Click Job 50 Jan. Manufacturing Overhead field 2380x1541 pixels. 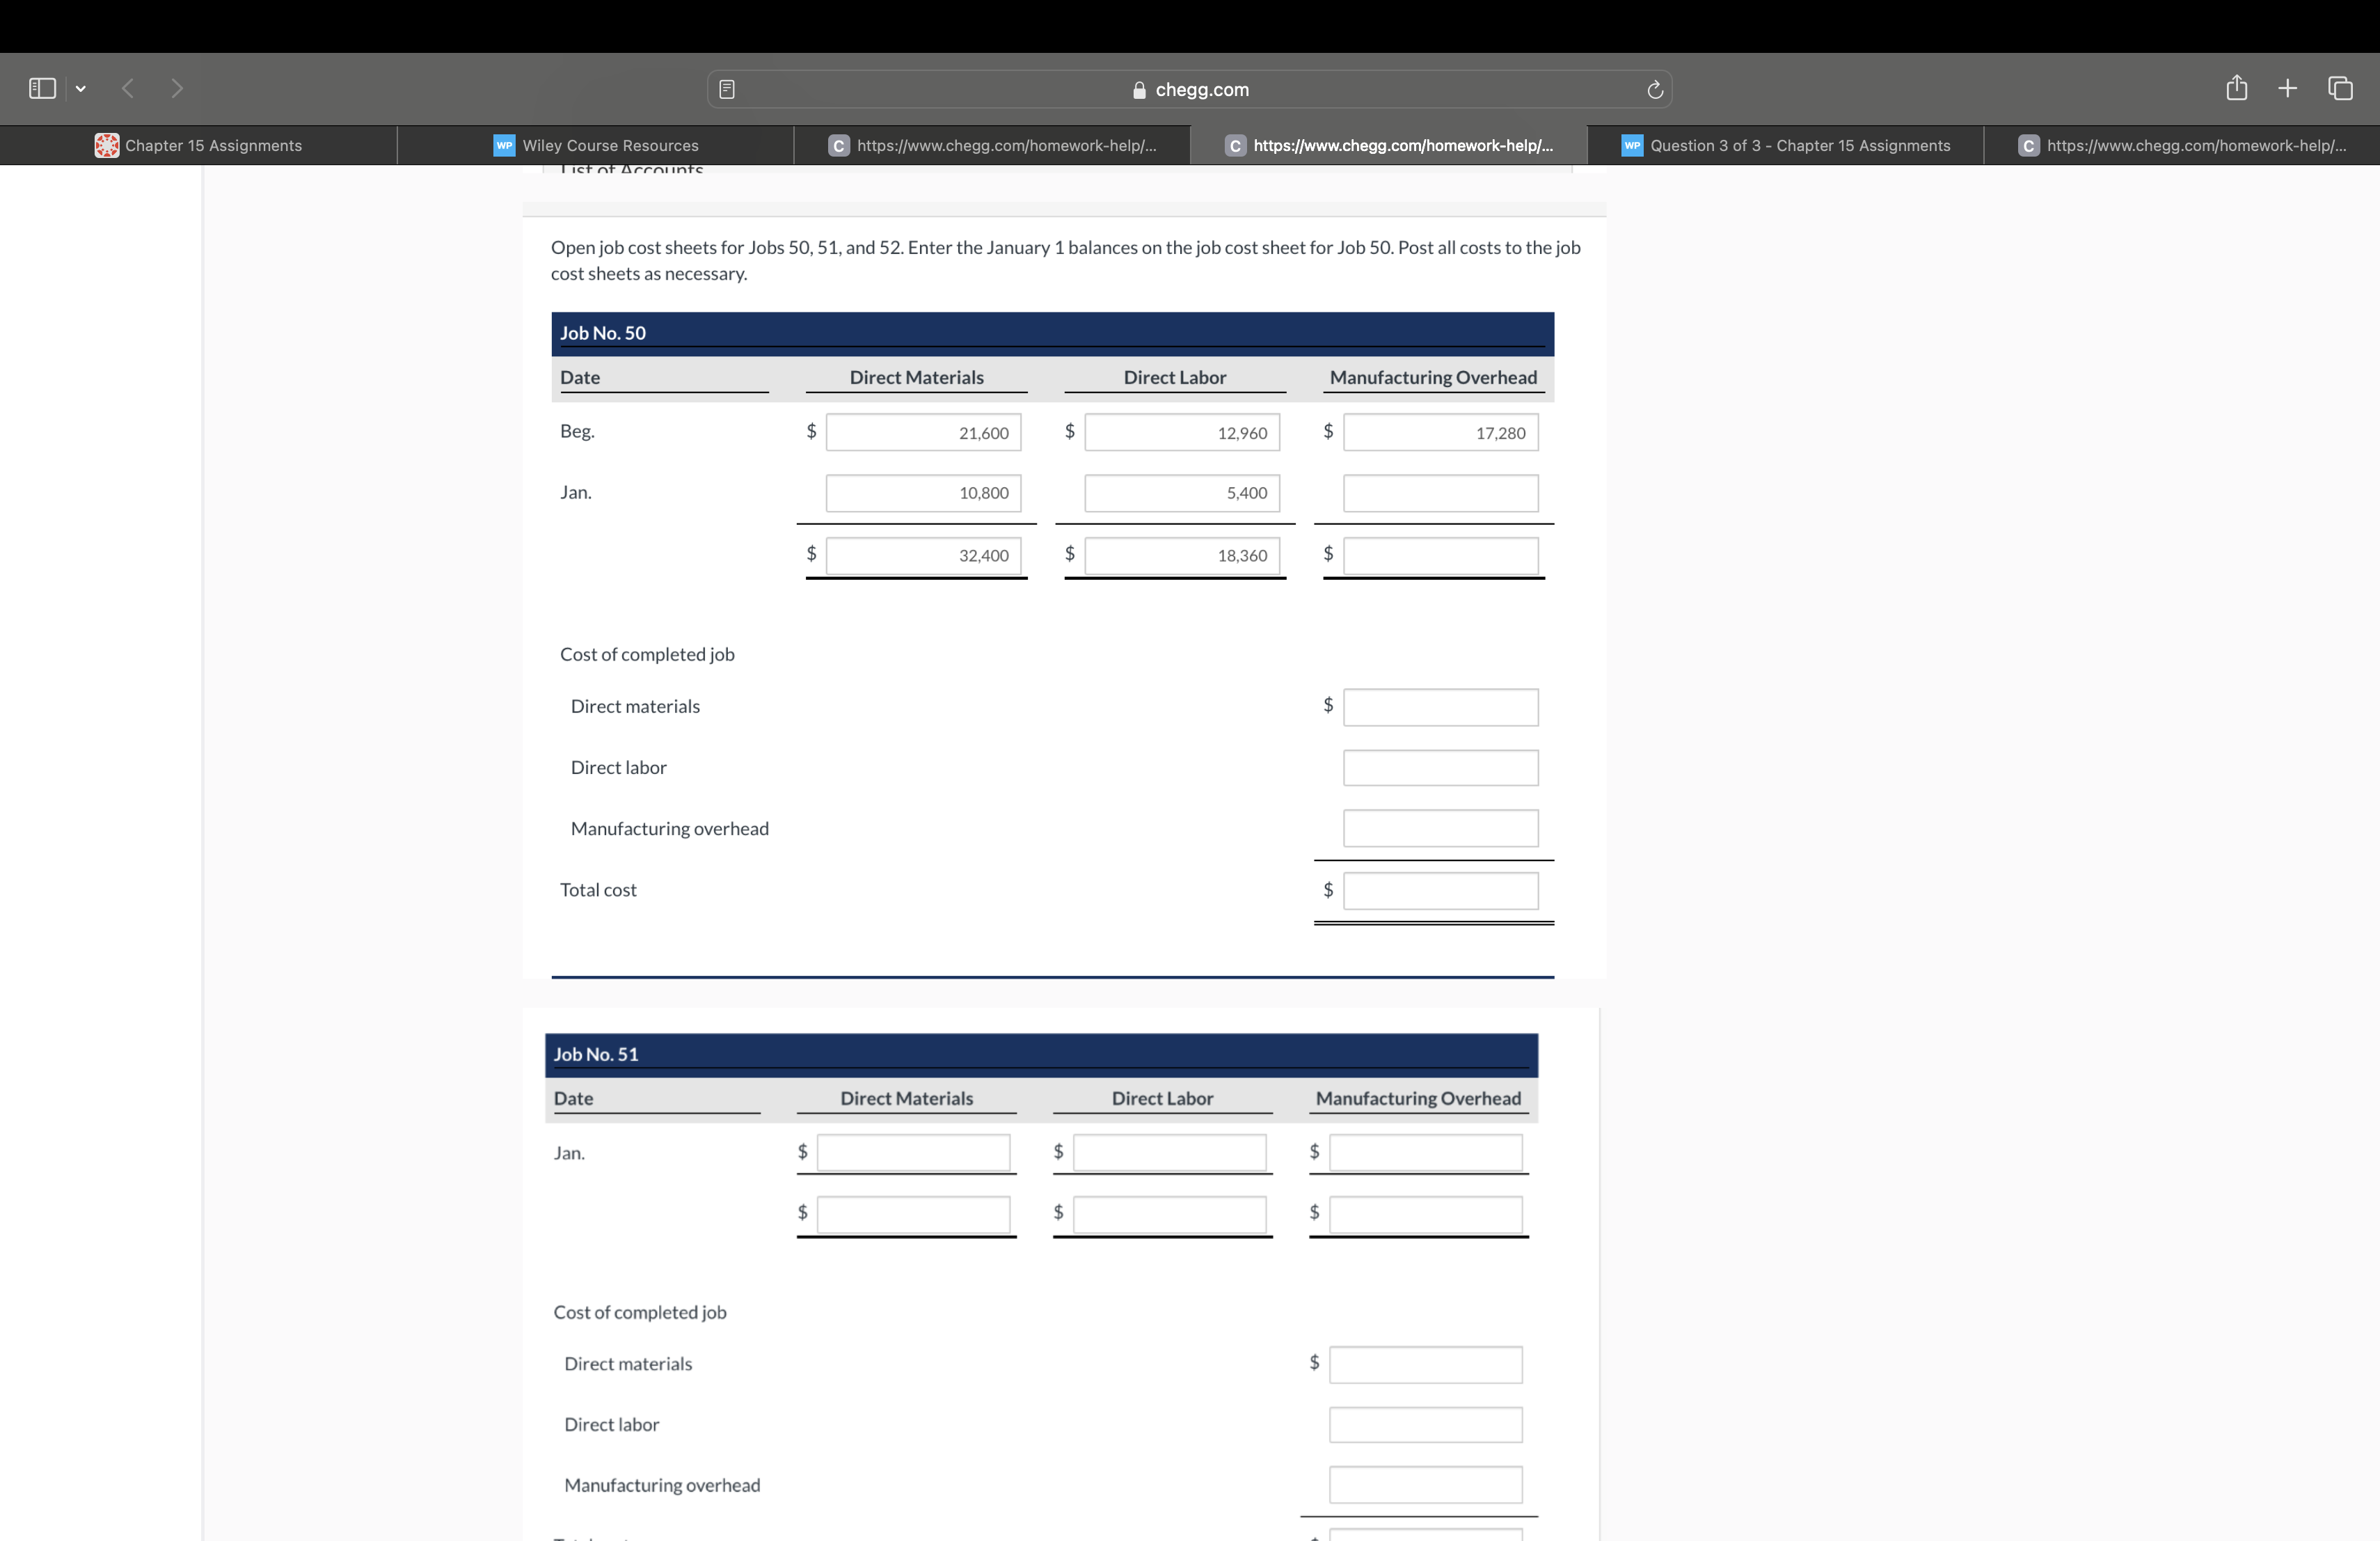pos(1440,493)
